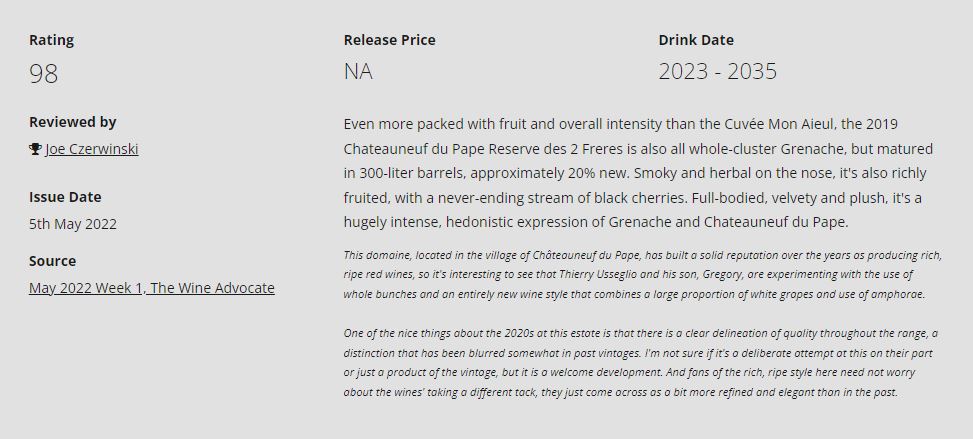973x439 pixels.
Task: Select the 98 rating score
Action: coord(44,73)
